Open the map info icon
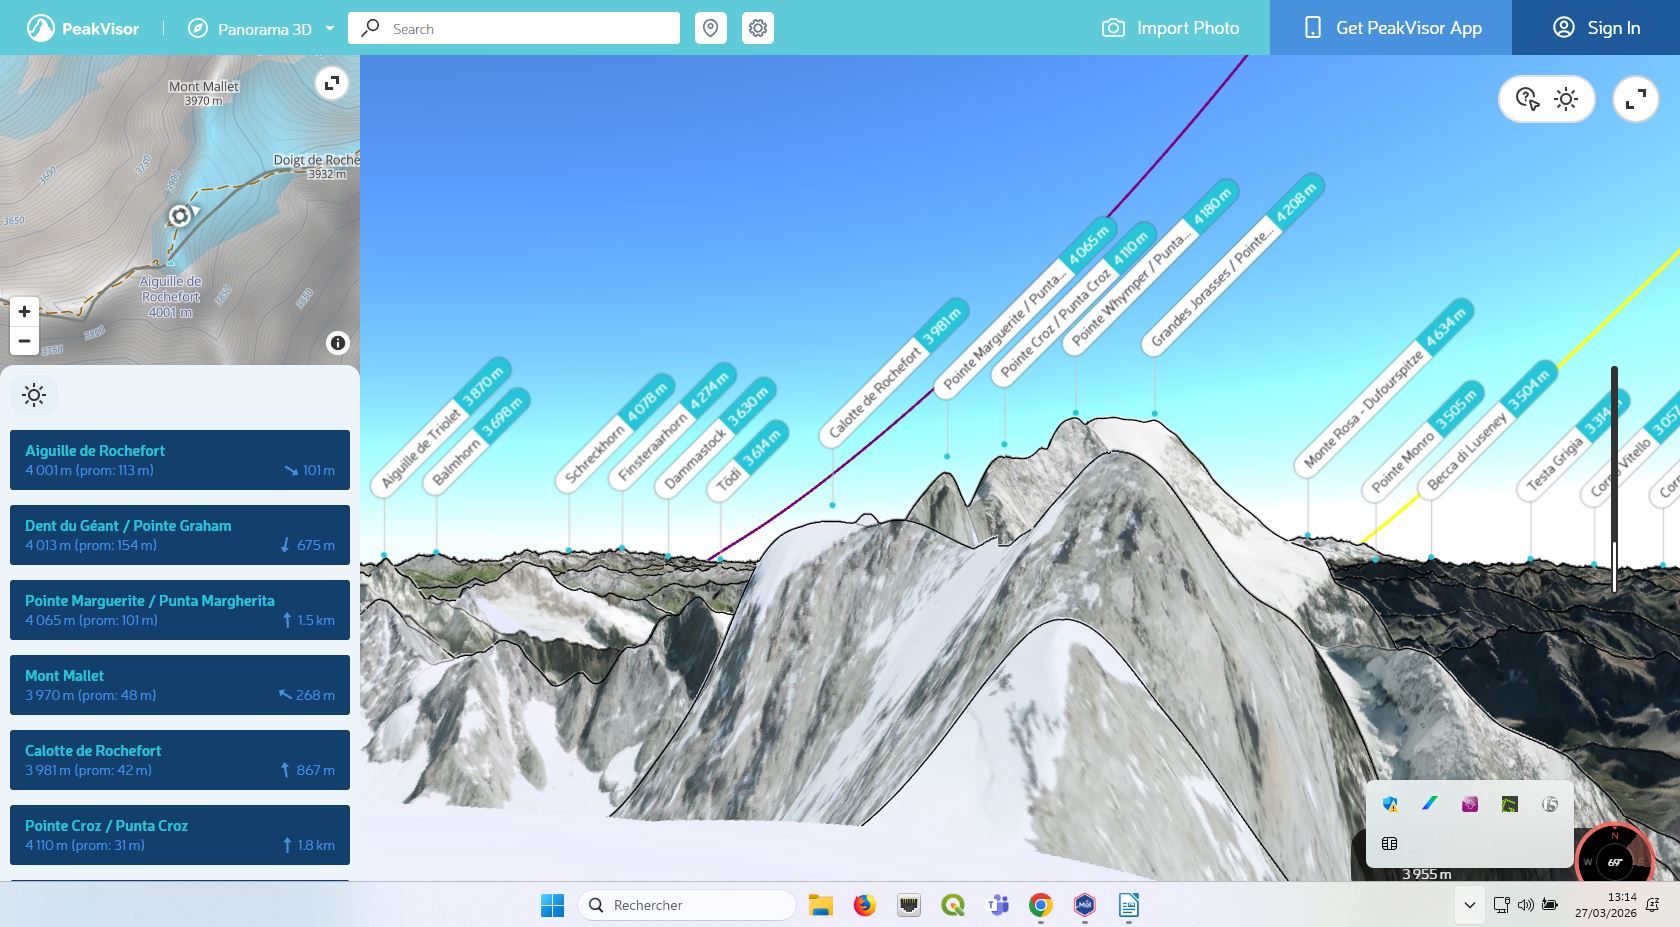 pos(338,343)
